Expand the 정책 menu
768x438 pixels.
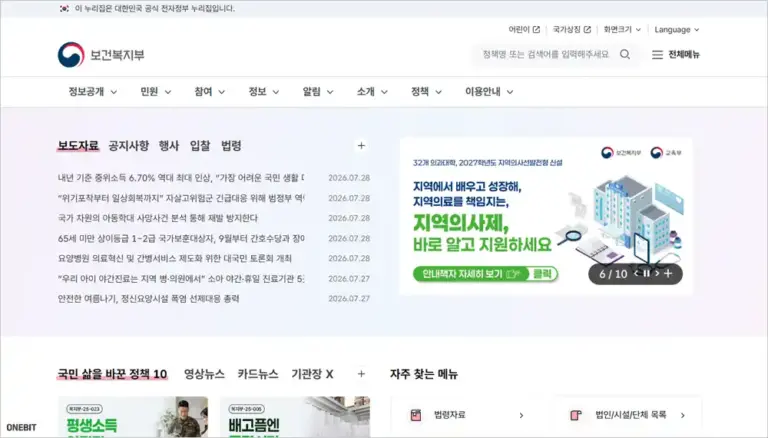[426, 92]
